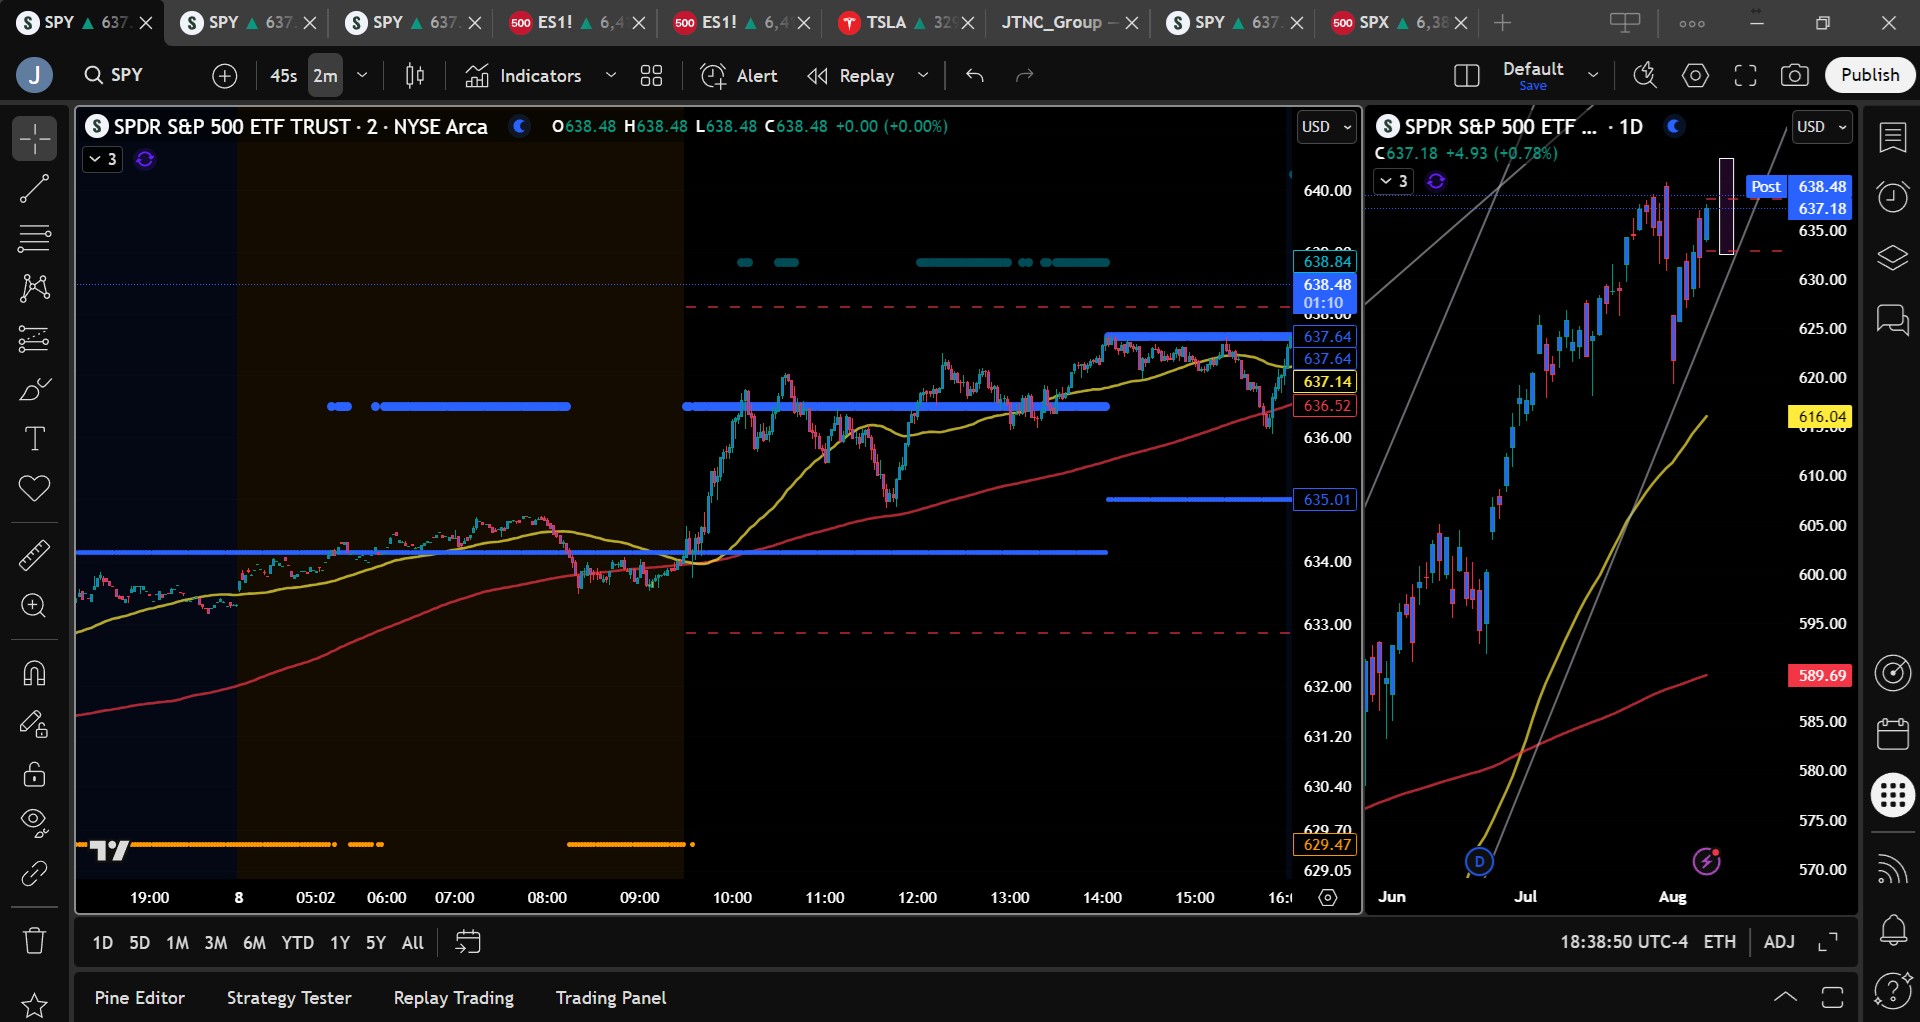Hide all drawings with eye icon

click(34, 823)
